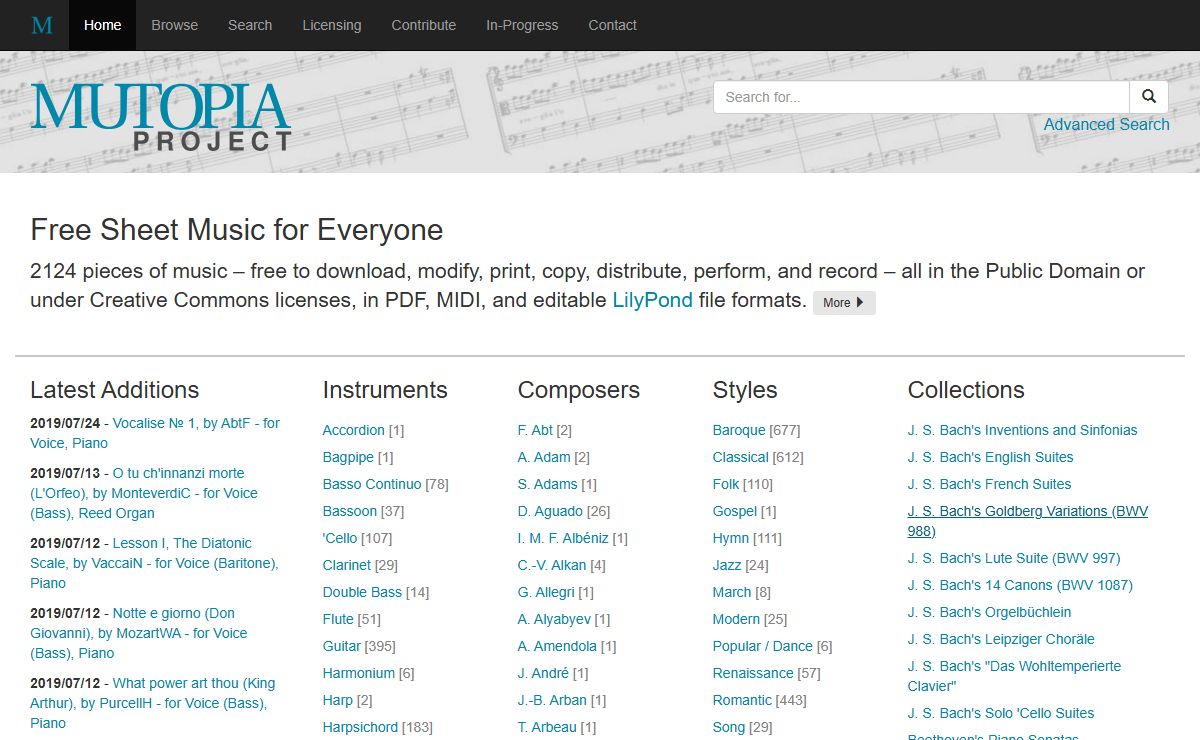The width and height of the screenshot is (1200, 740).
Task: Browse Basso Continuo pieces
Action: tap(372, 484)
